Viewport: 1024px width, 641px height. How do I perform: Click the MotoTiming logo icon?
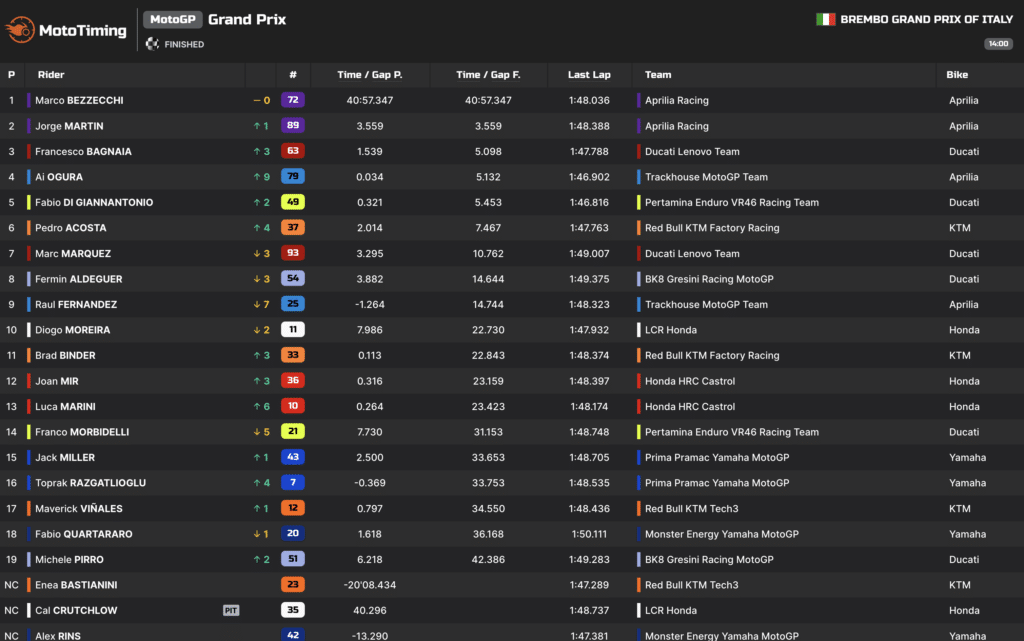pyautogui.click(x=20, y=29)
